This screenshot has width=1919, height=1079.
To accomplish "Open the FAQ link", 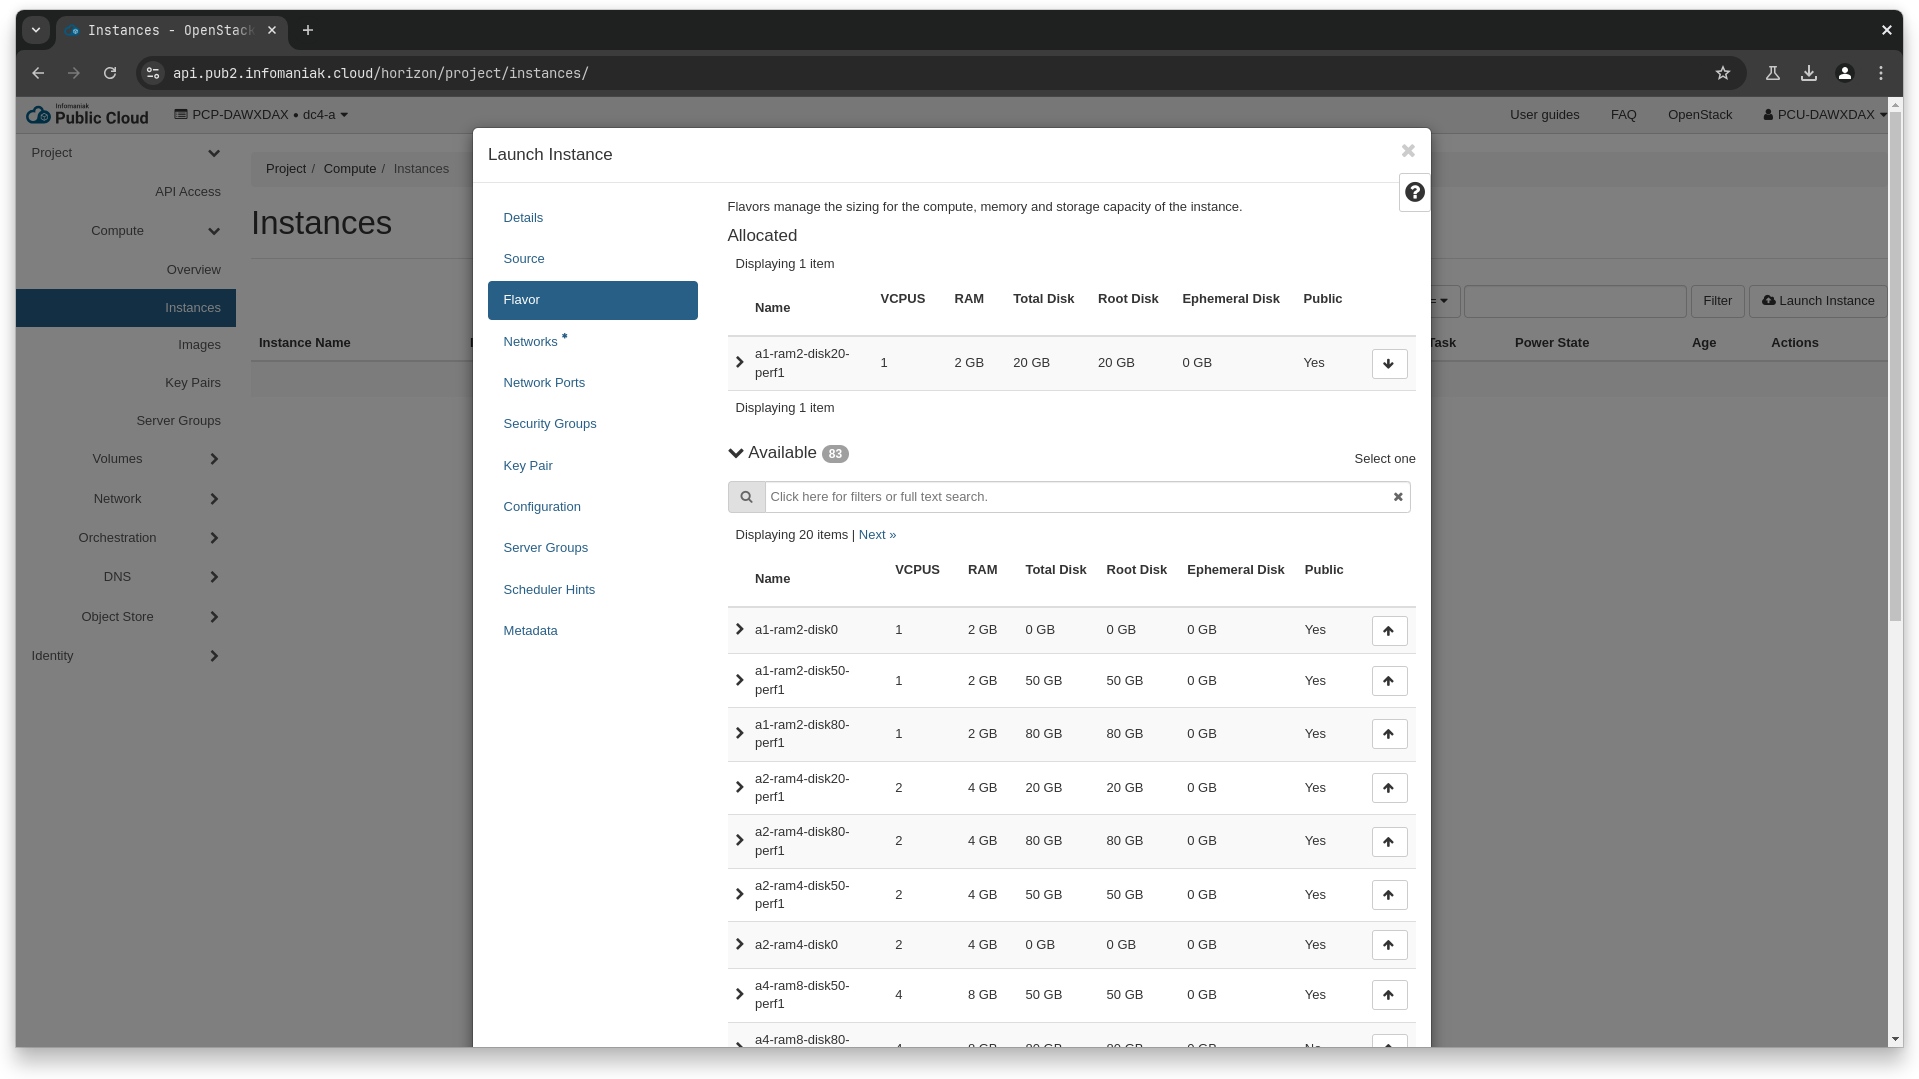I will (1623, 115).
